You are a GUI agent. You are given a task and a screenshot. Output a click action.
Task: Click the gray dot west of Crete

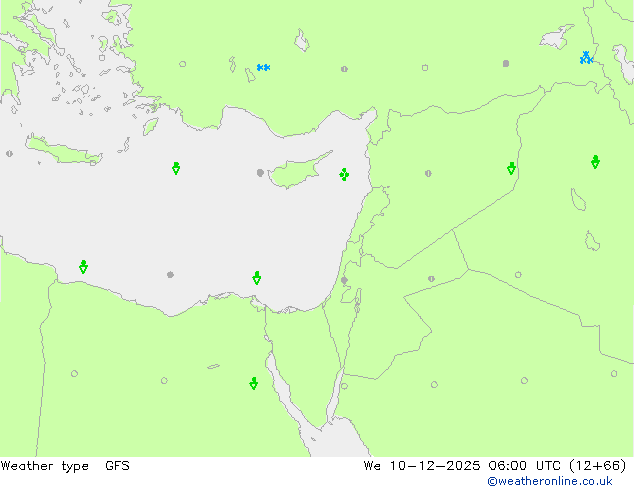[x=9, y=153]
